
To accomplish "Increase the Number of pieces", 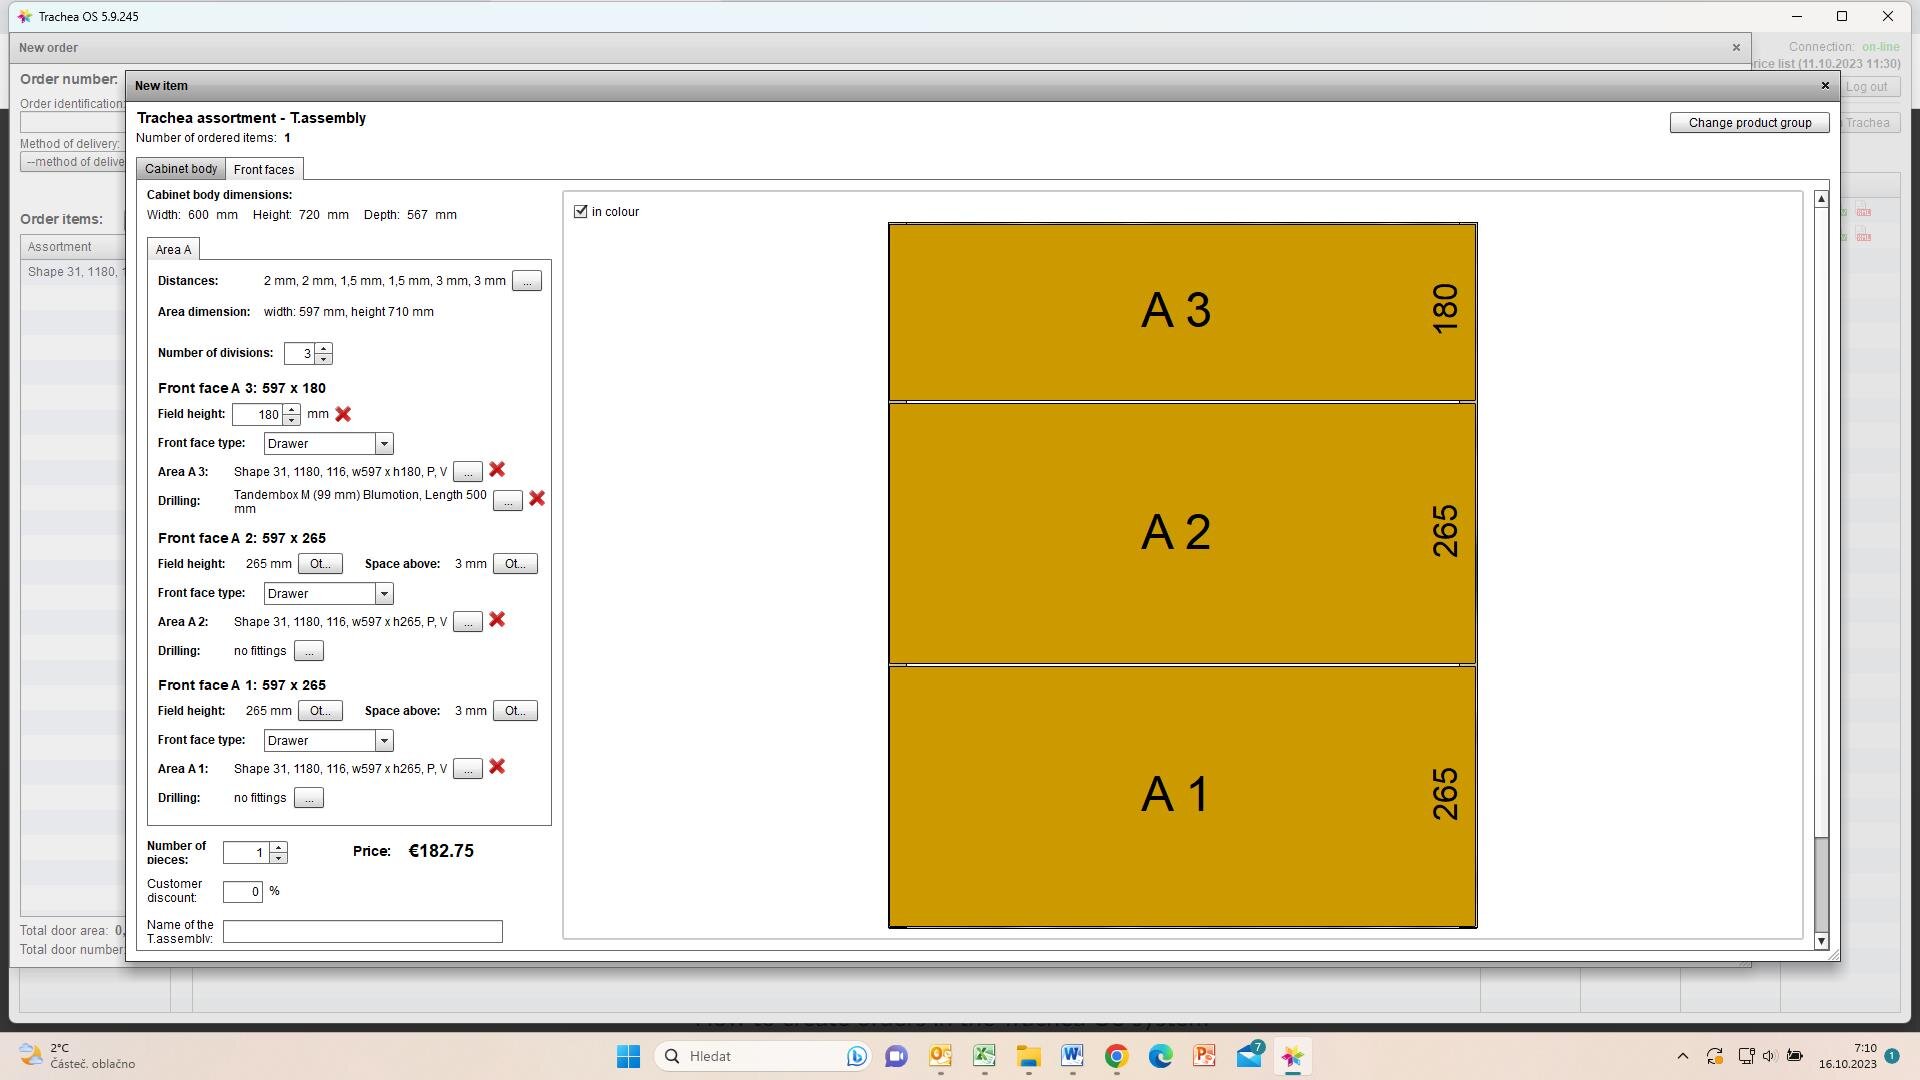I will 279,847.
